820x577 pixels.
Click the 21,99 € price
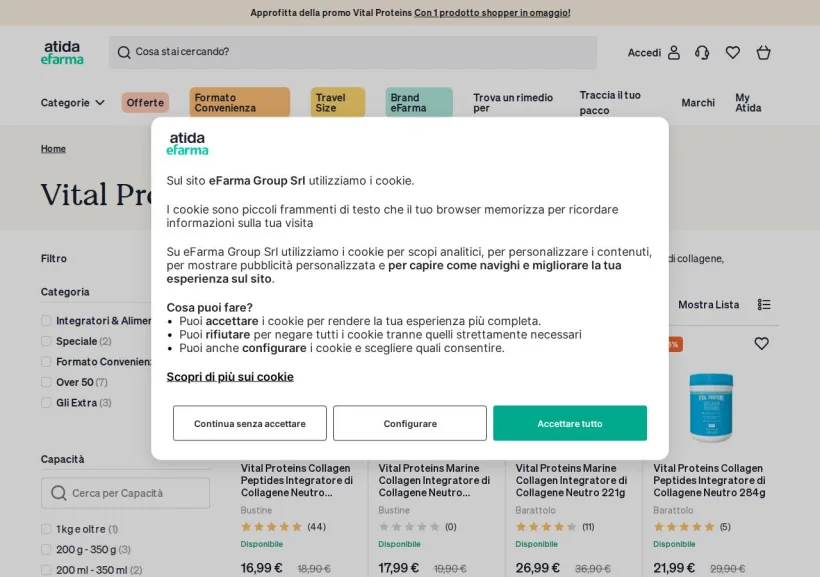coord(674,568)
